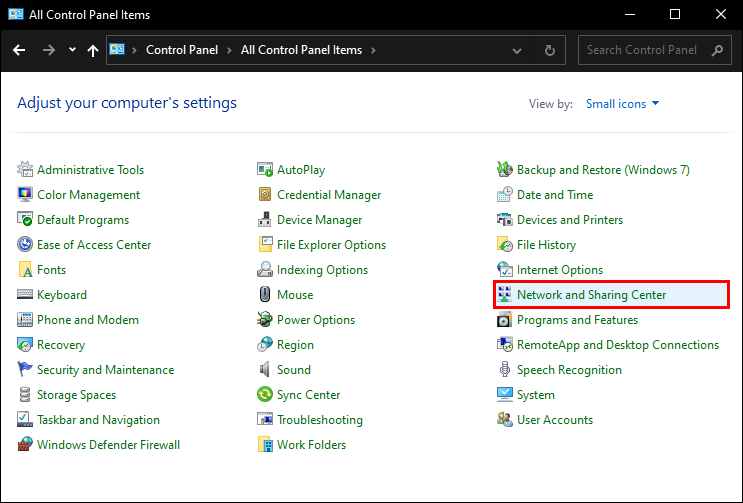Click the Credential Manager safe icon
The height and width of the screenshot is (503, 743).
[265, 194]
